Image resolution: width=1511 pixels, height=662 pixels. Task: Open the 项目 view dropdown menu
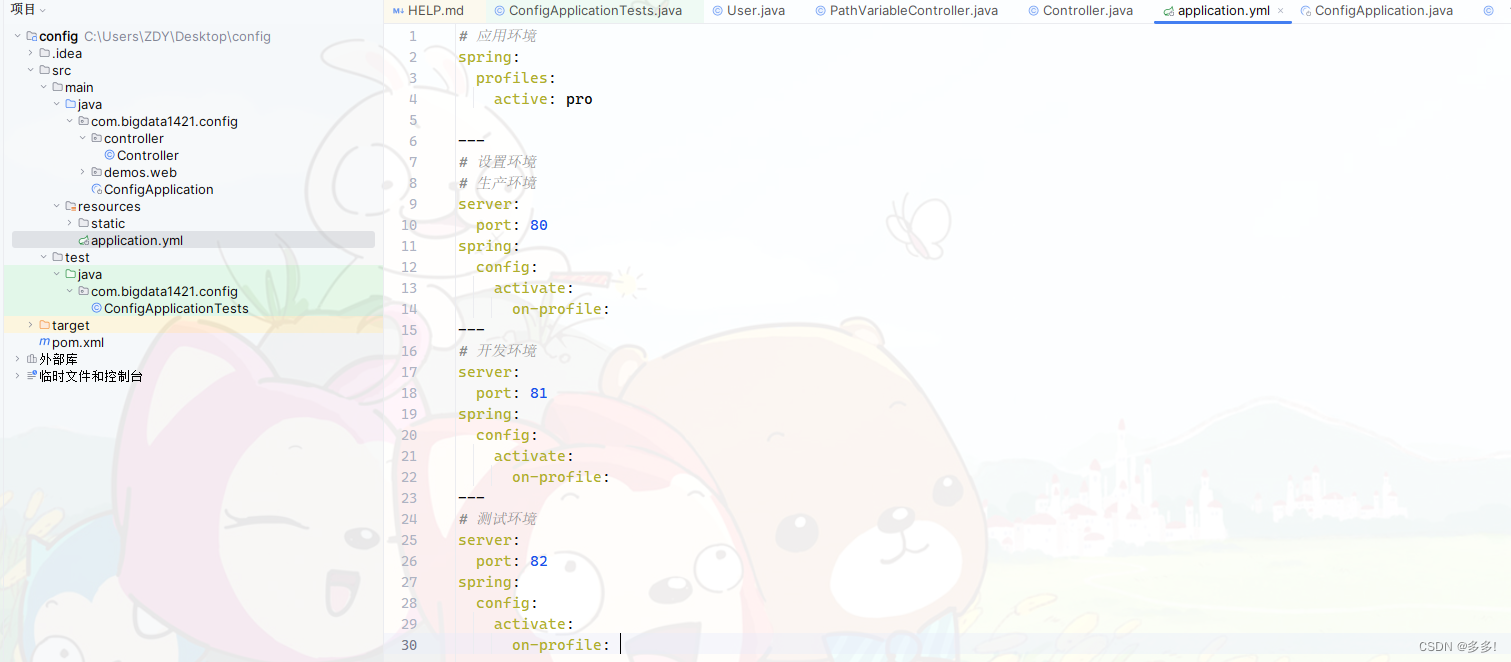pyautogui.click(x=43, y=9)
